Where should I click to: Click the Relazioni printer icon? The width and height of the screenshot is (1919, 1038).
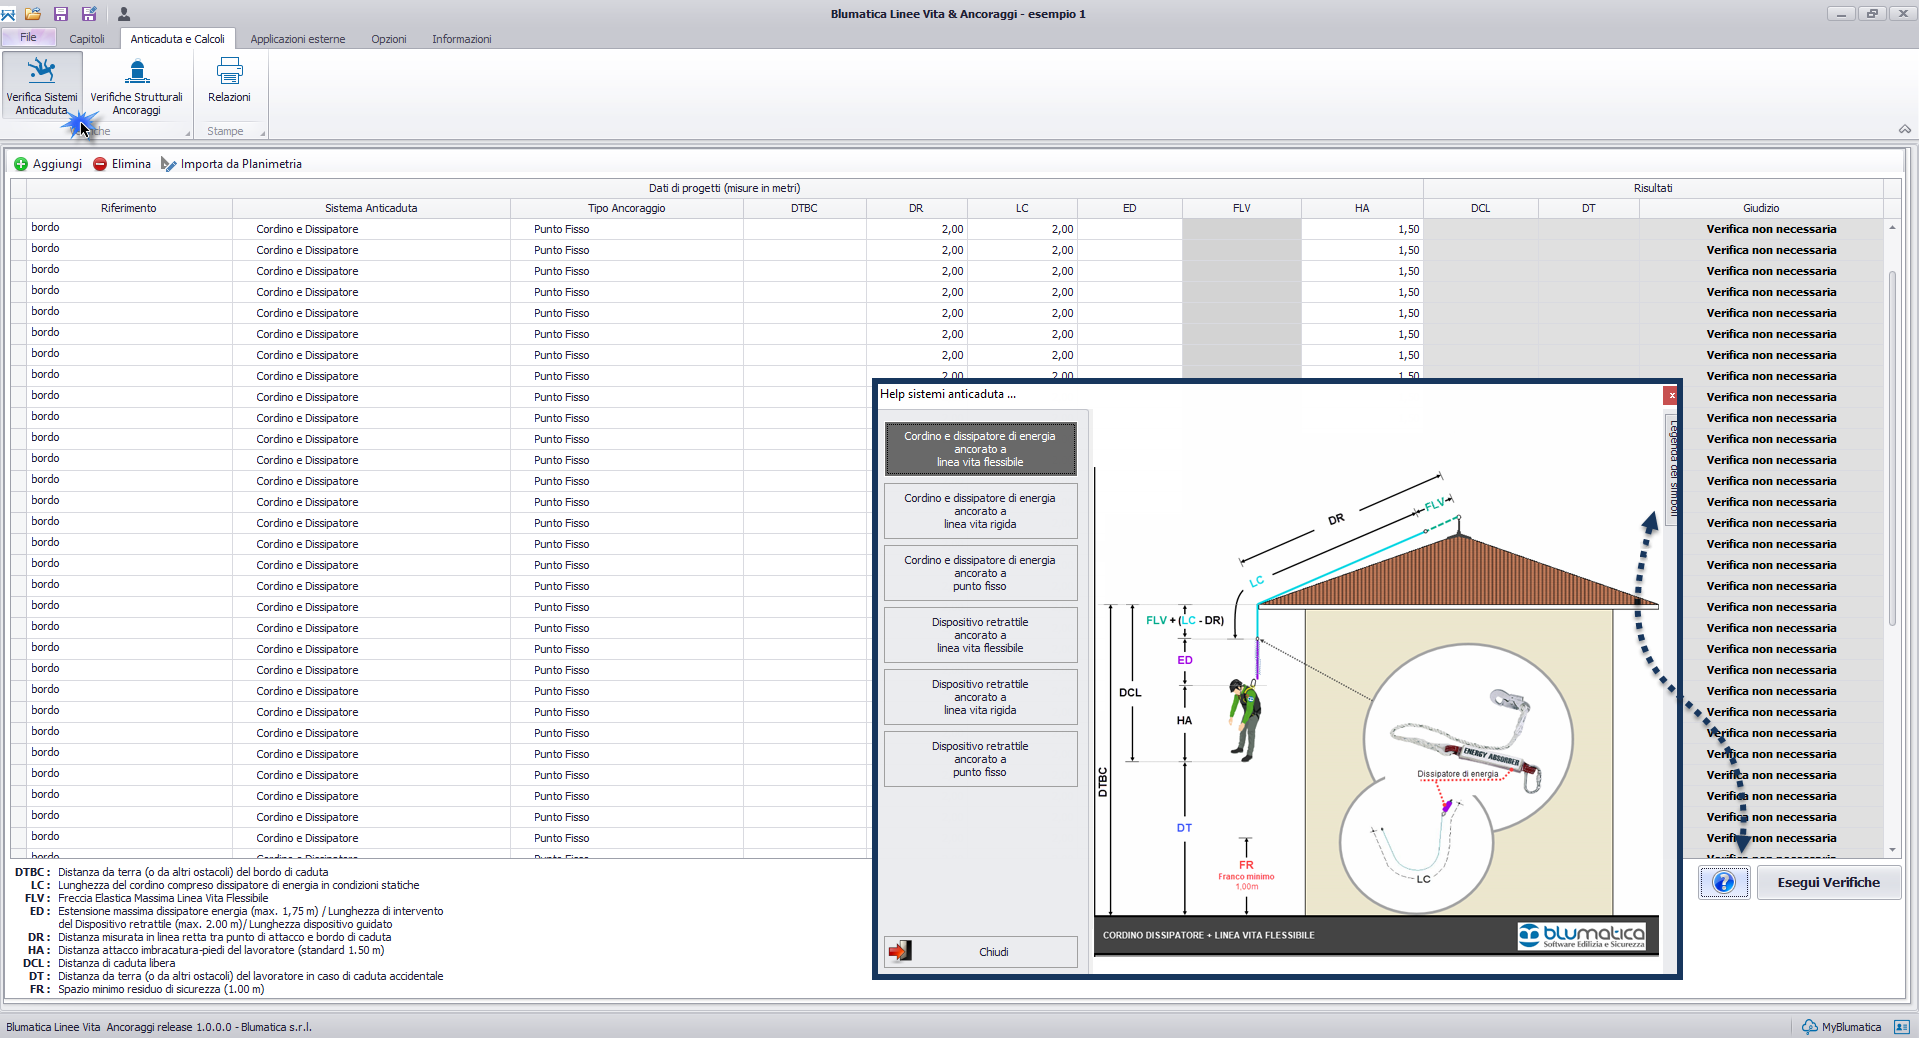(229, 71)
